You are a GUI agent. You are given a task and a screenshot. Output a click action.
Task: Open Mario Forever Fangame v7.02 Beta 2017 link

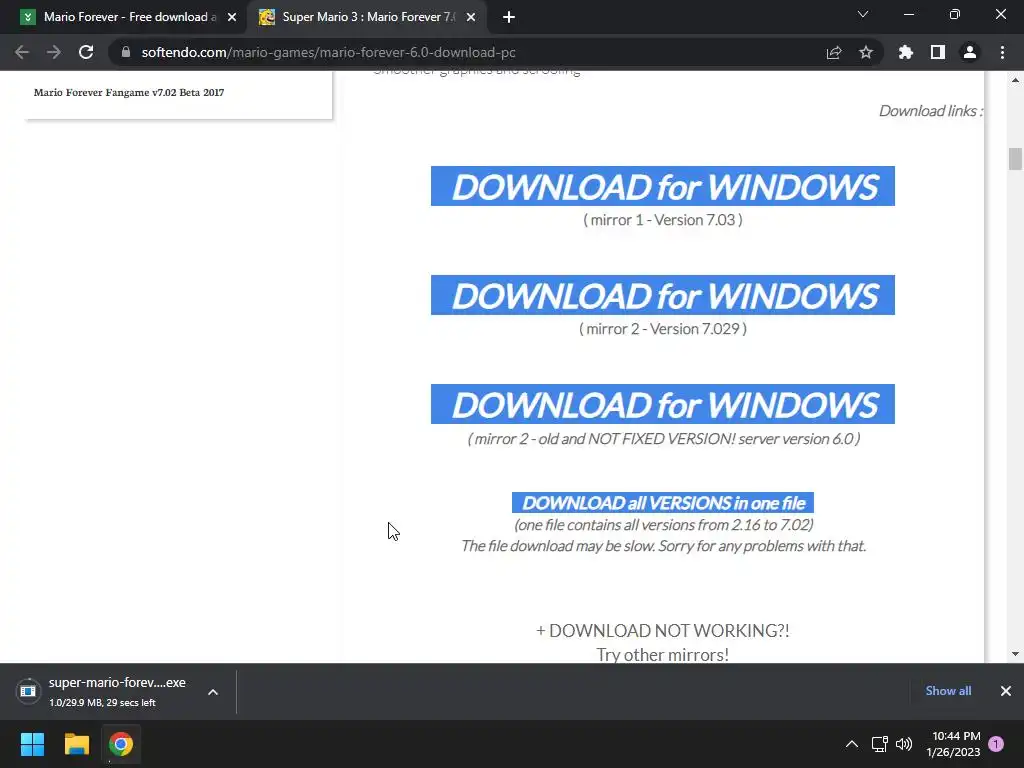tap(129, 93)
